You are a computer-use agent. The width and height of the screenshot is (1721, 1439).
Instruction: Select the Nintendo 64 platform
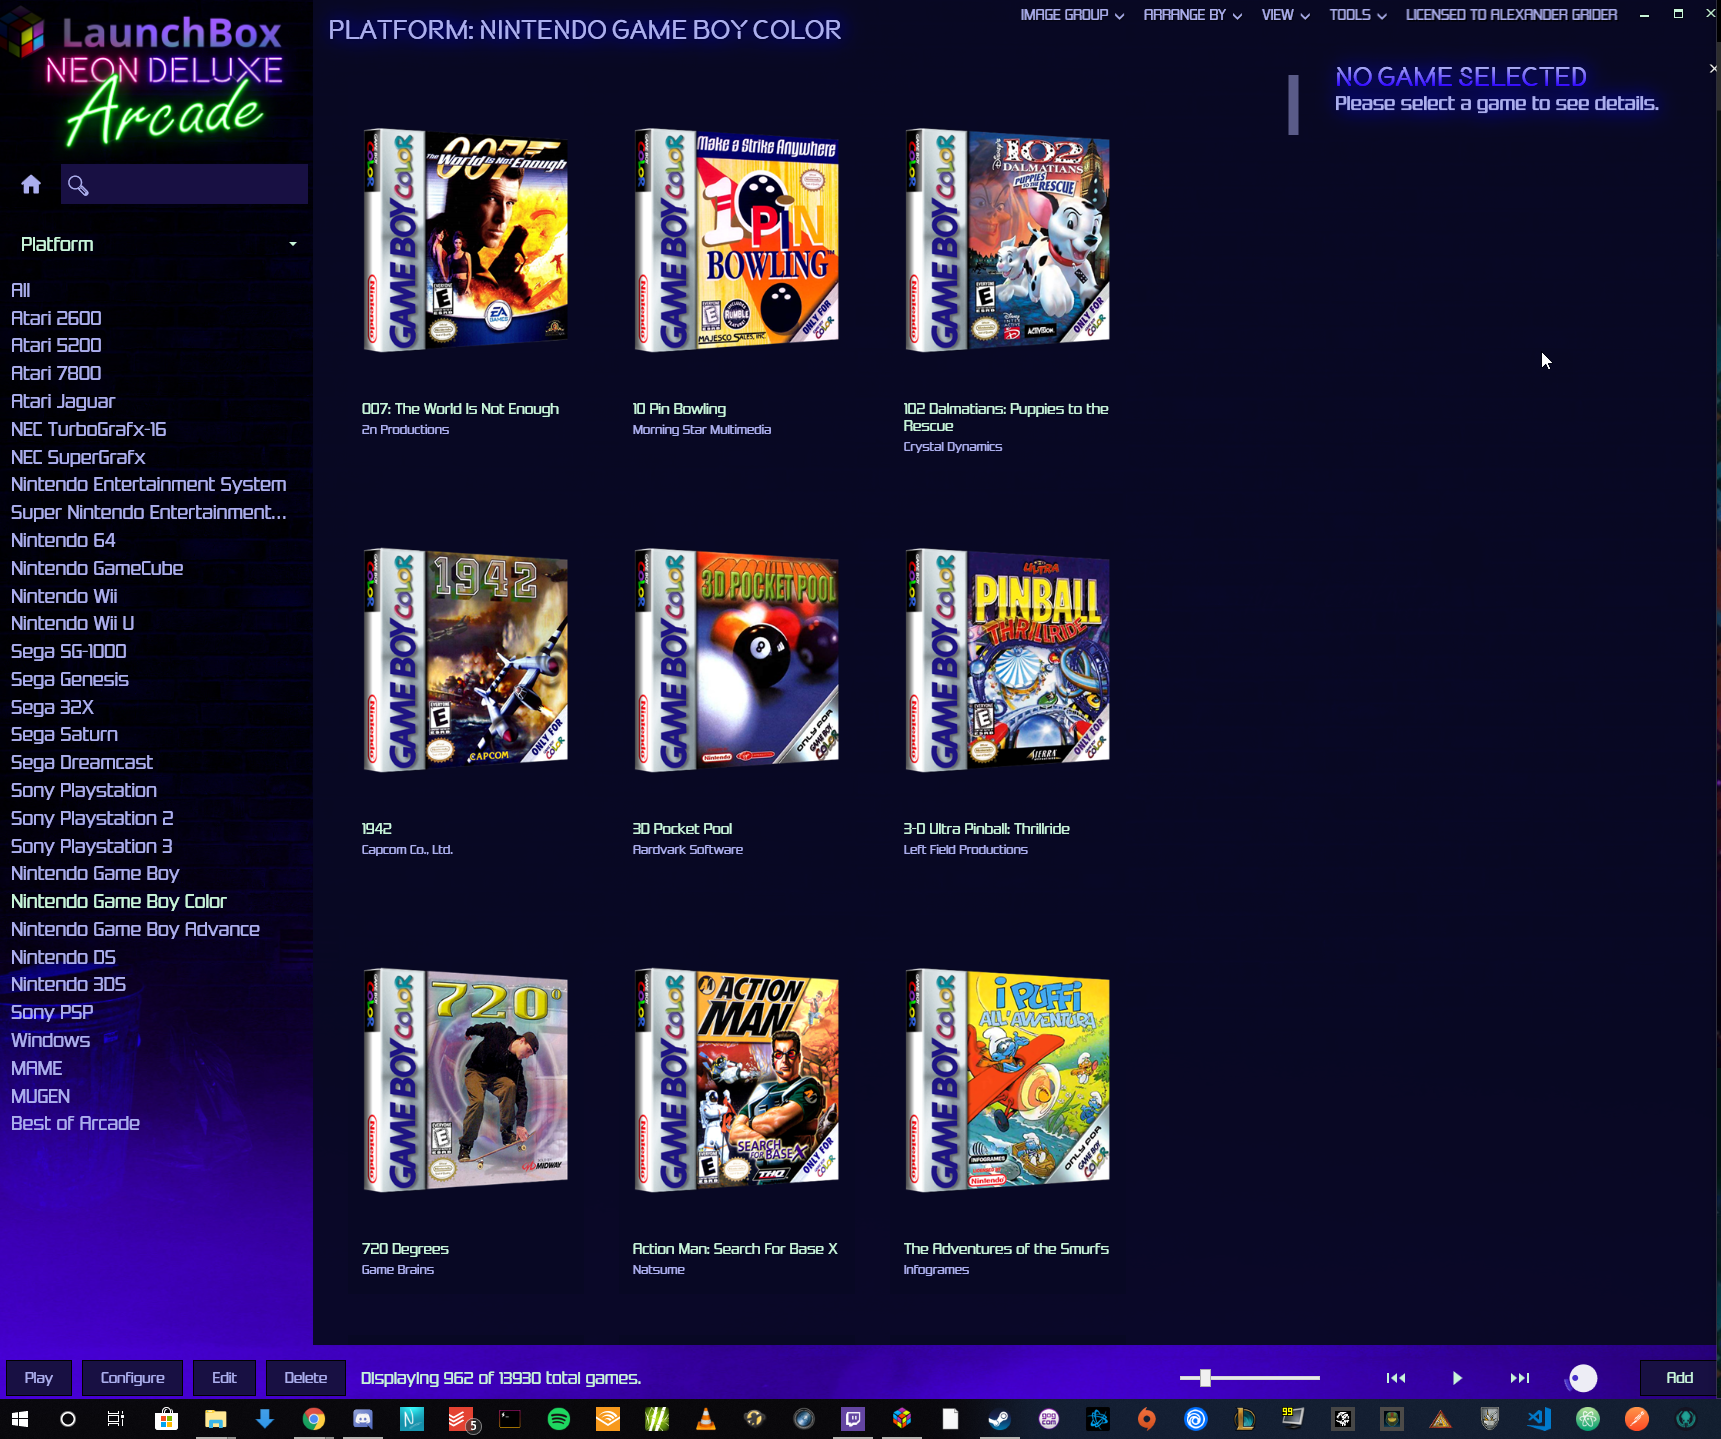click(63, 540)
